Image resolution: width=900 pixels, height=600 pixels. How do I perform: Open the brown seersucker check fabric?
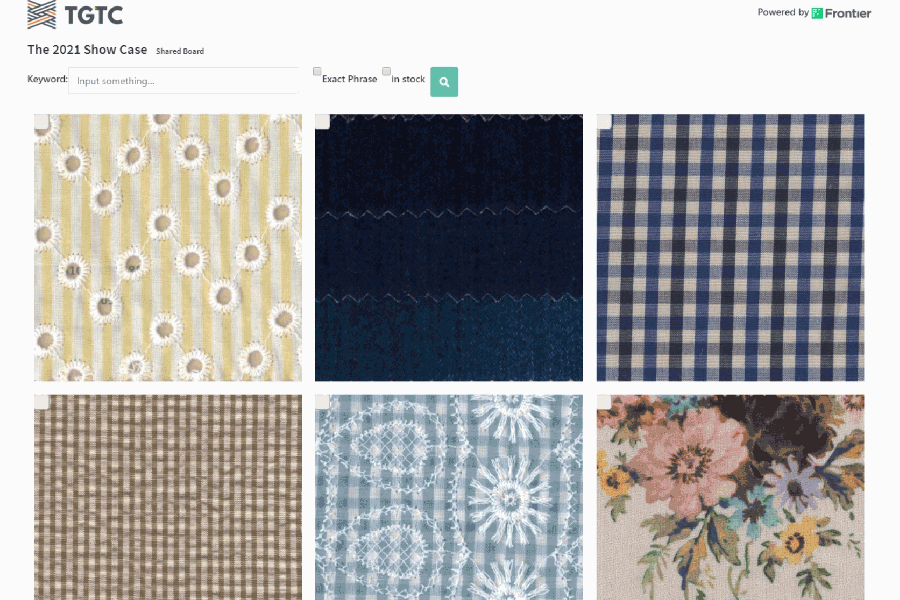(168, 497)
